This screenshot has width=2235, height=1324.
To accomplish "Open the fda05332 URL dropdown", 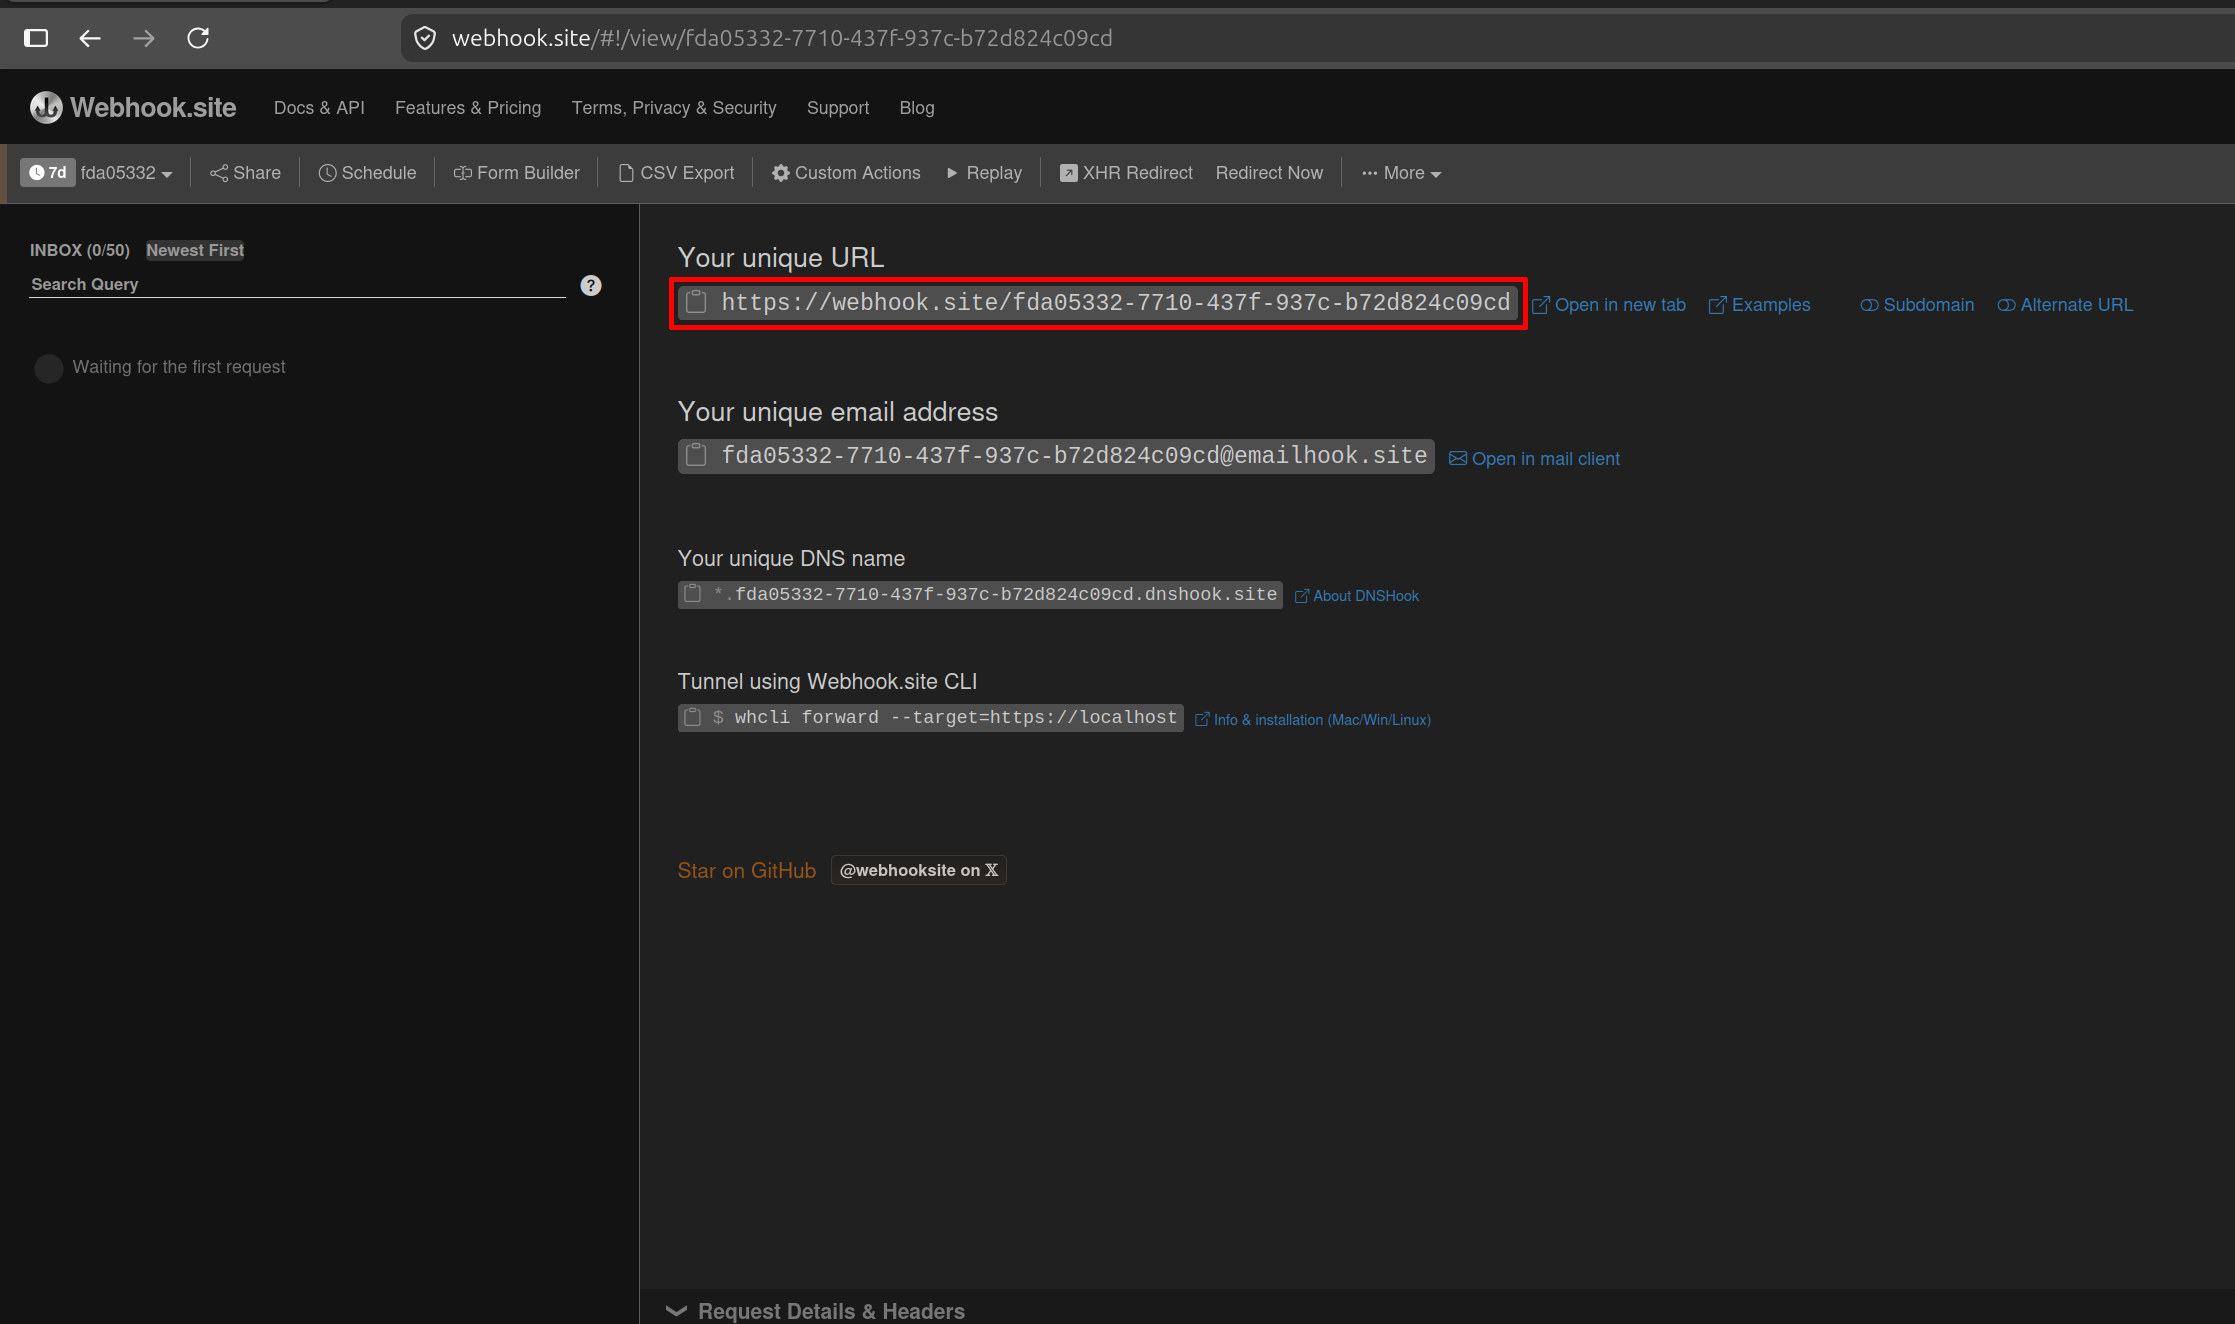I will tap(126, 173).
